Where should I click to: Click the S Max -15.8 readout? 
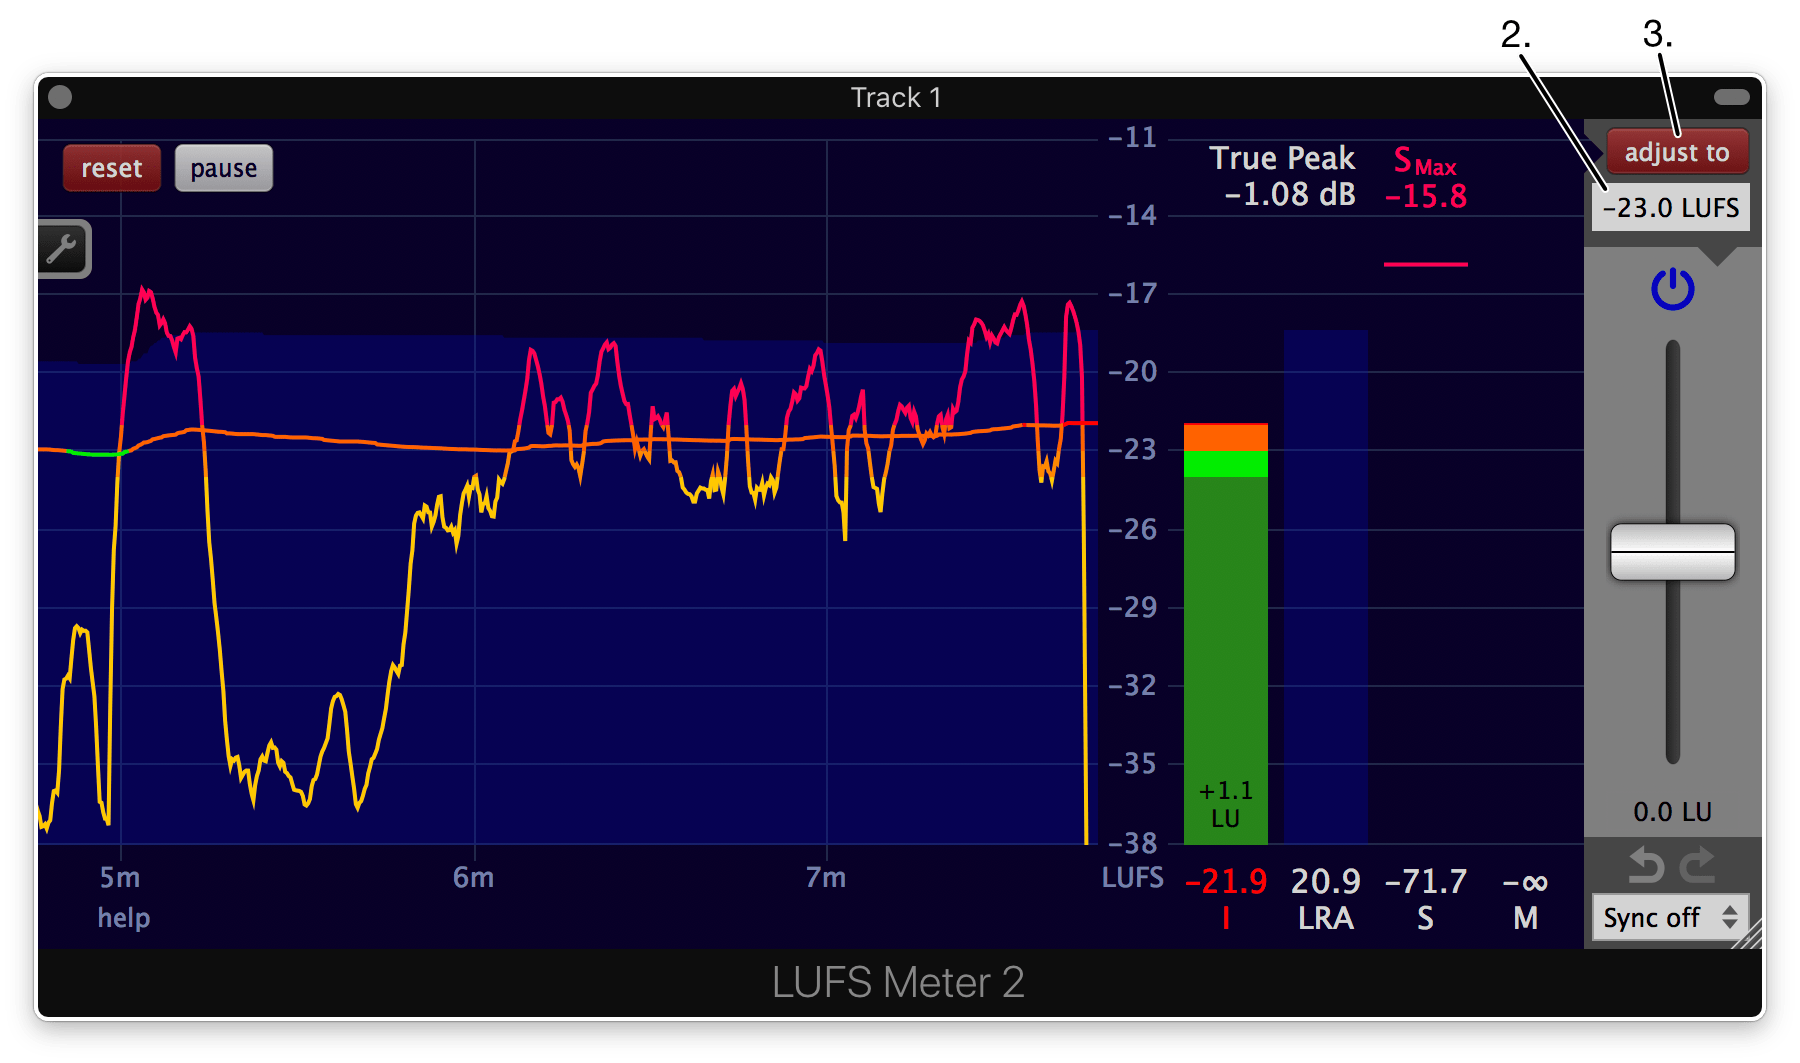point(1426,178)
